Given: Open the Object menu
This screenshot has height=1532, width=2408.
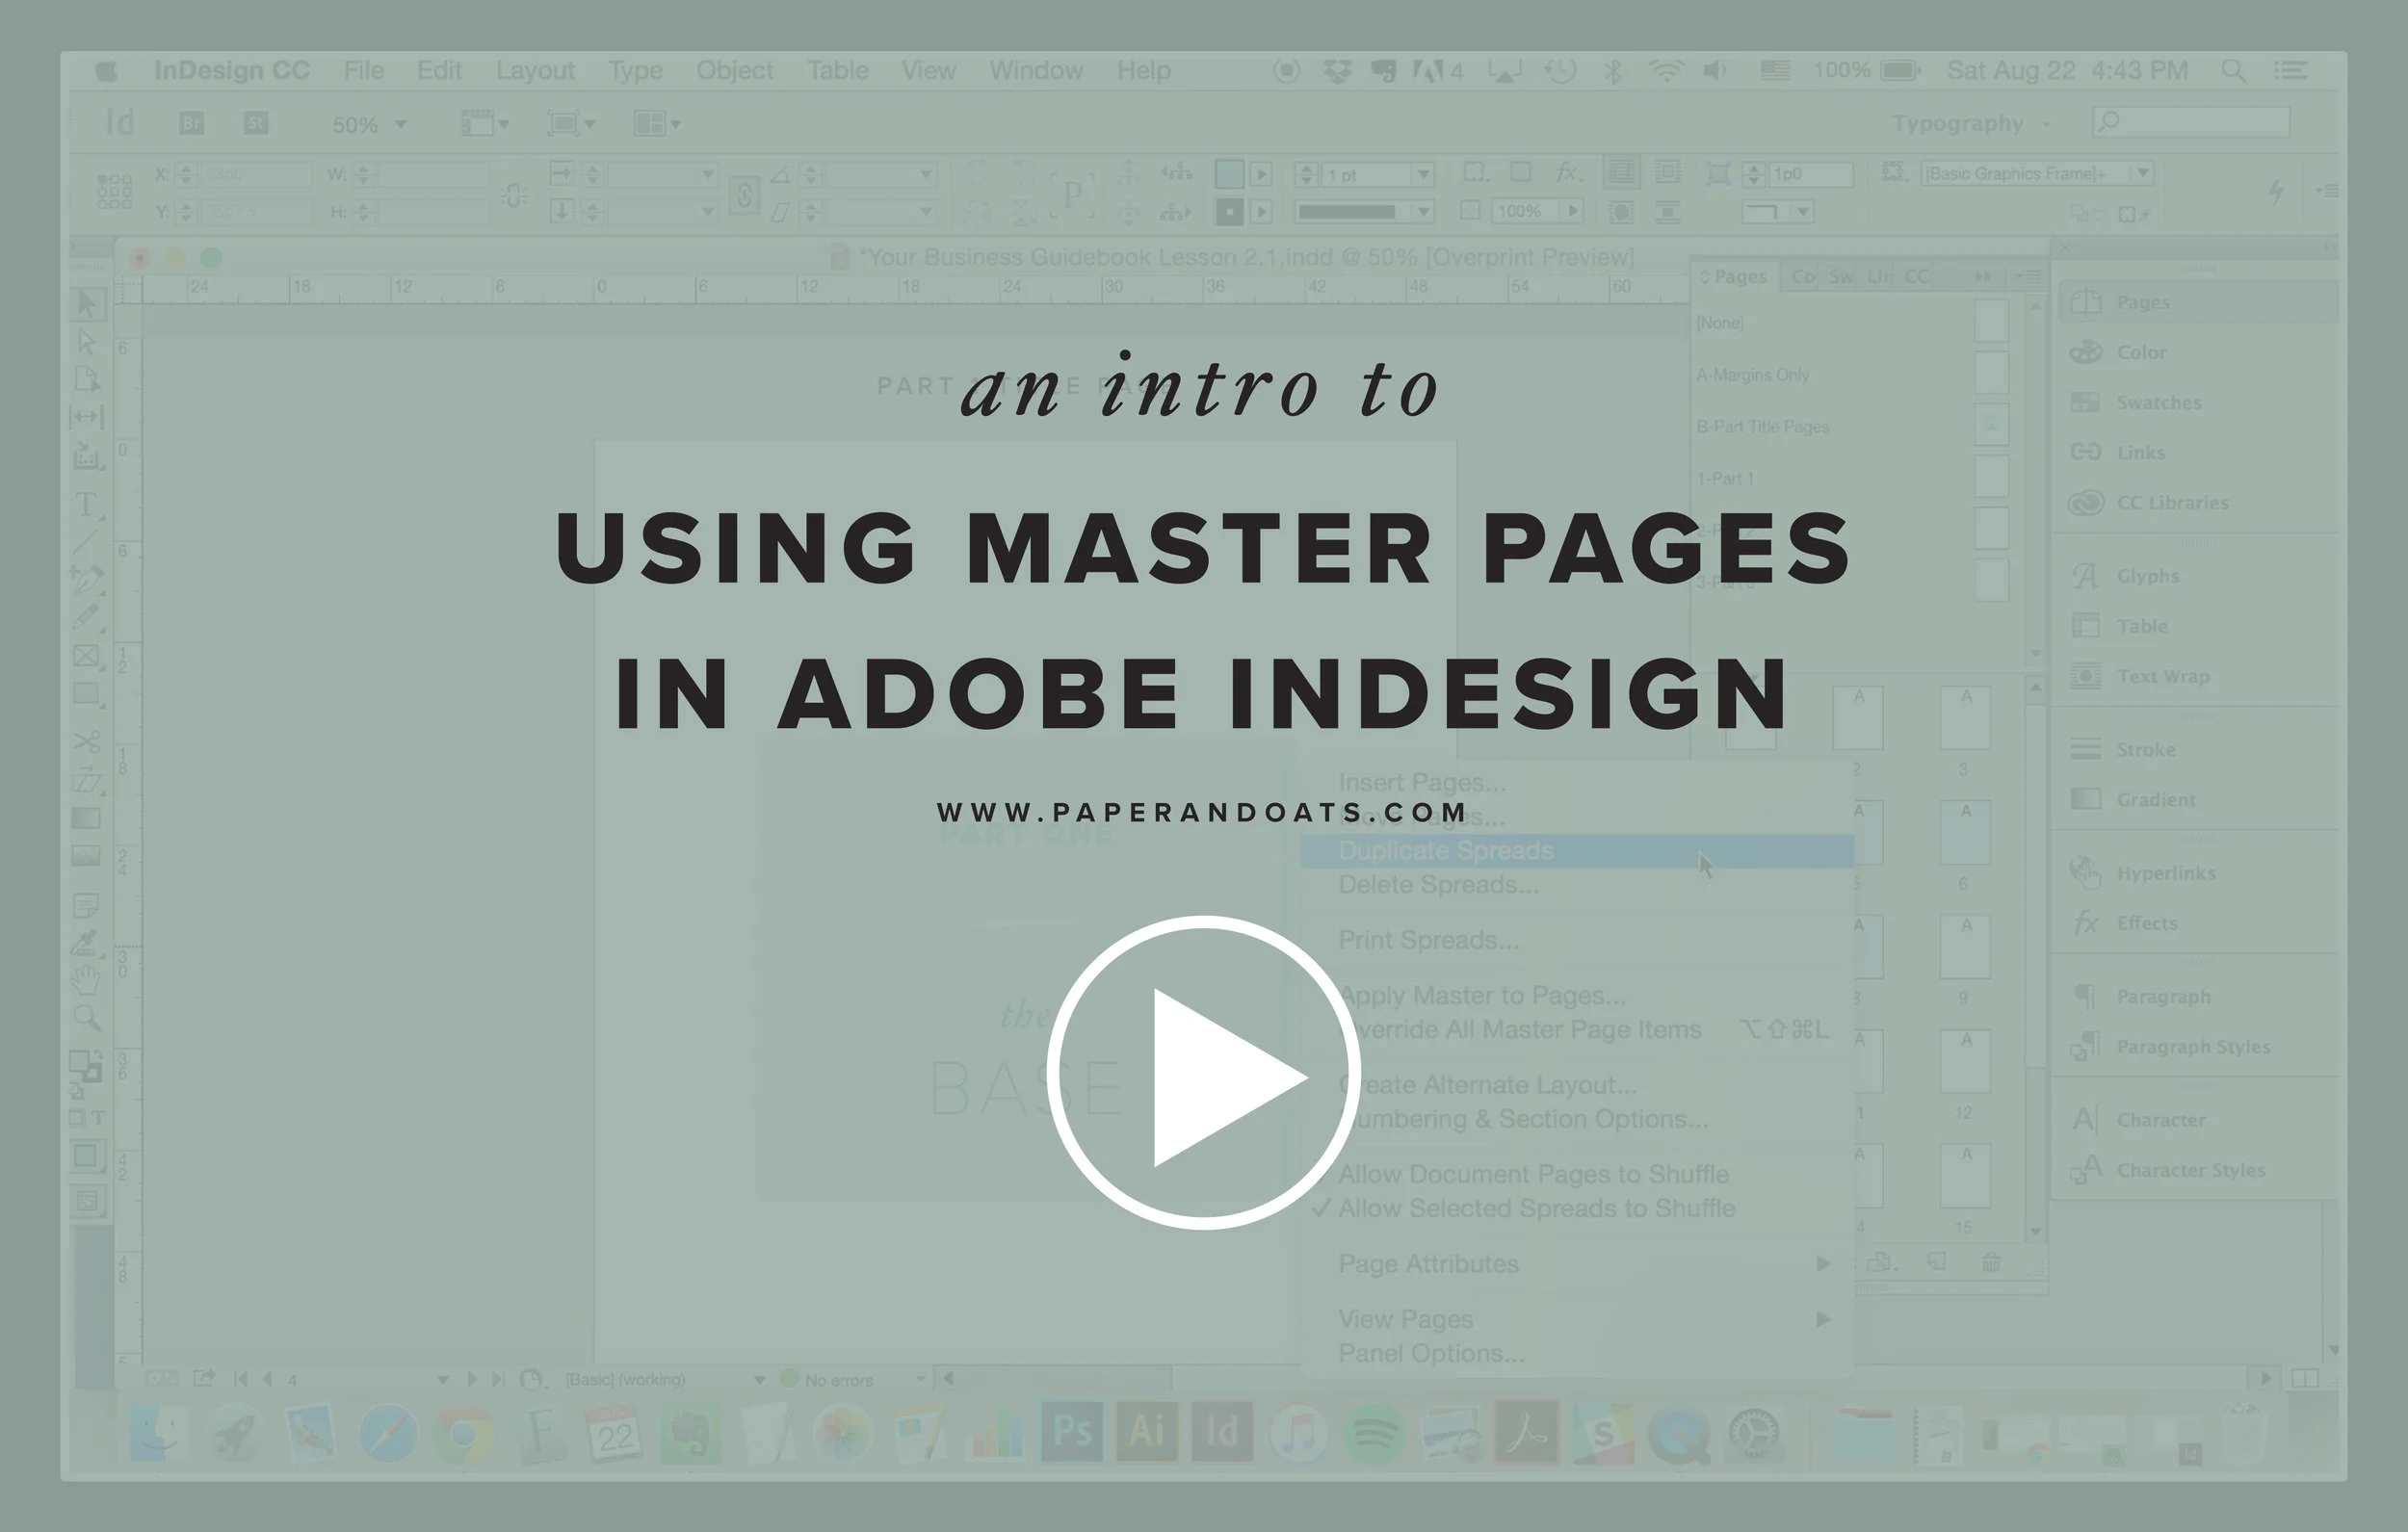Looking at the screenshot, I should (x=735, y=71).
